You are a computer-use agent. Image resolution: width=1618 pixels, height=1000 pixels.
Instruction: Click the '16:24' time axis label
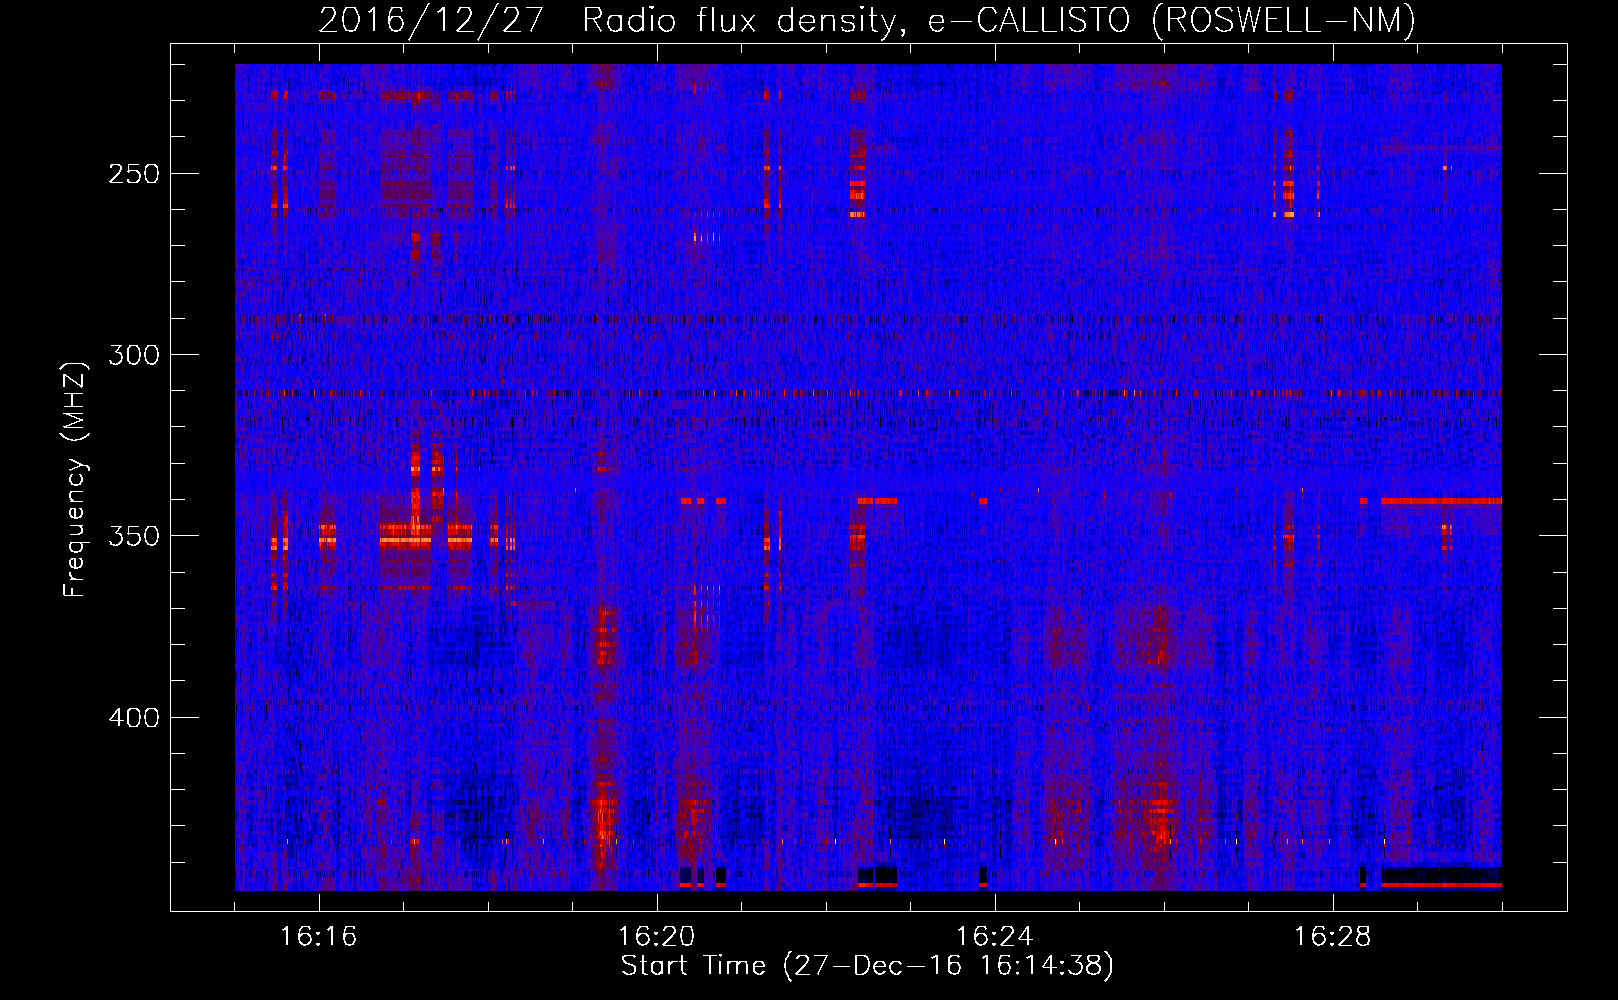coord(995,937)
